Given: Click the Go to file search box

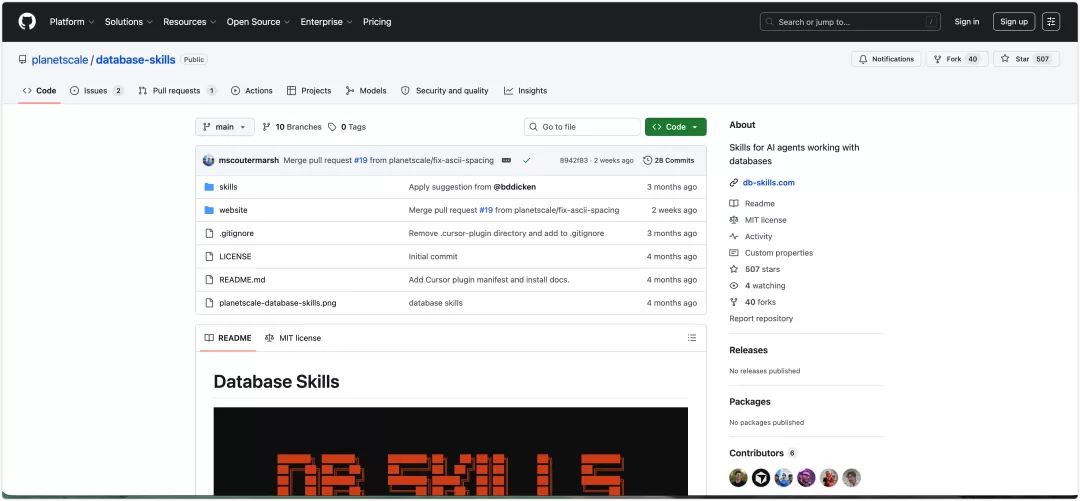Looking at the screenshot, I should click(582, 127).
